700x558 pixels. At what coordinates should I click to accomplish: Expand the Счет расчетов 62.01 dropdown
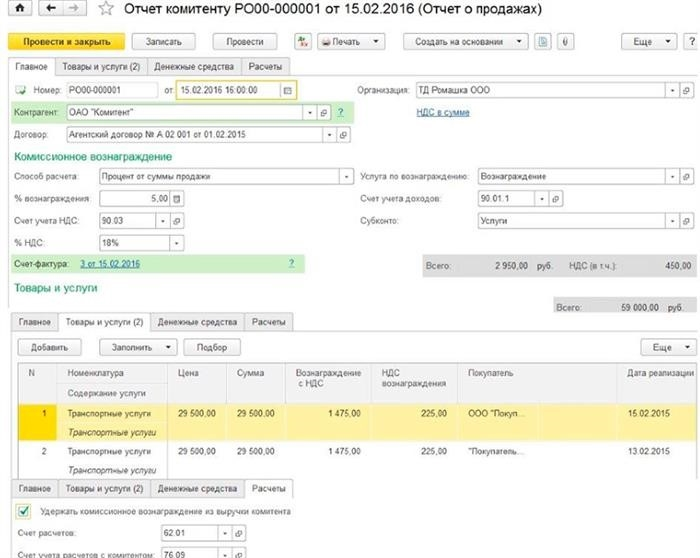(225, 533)
